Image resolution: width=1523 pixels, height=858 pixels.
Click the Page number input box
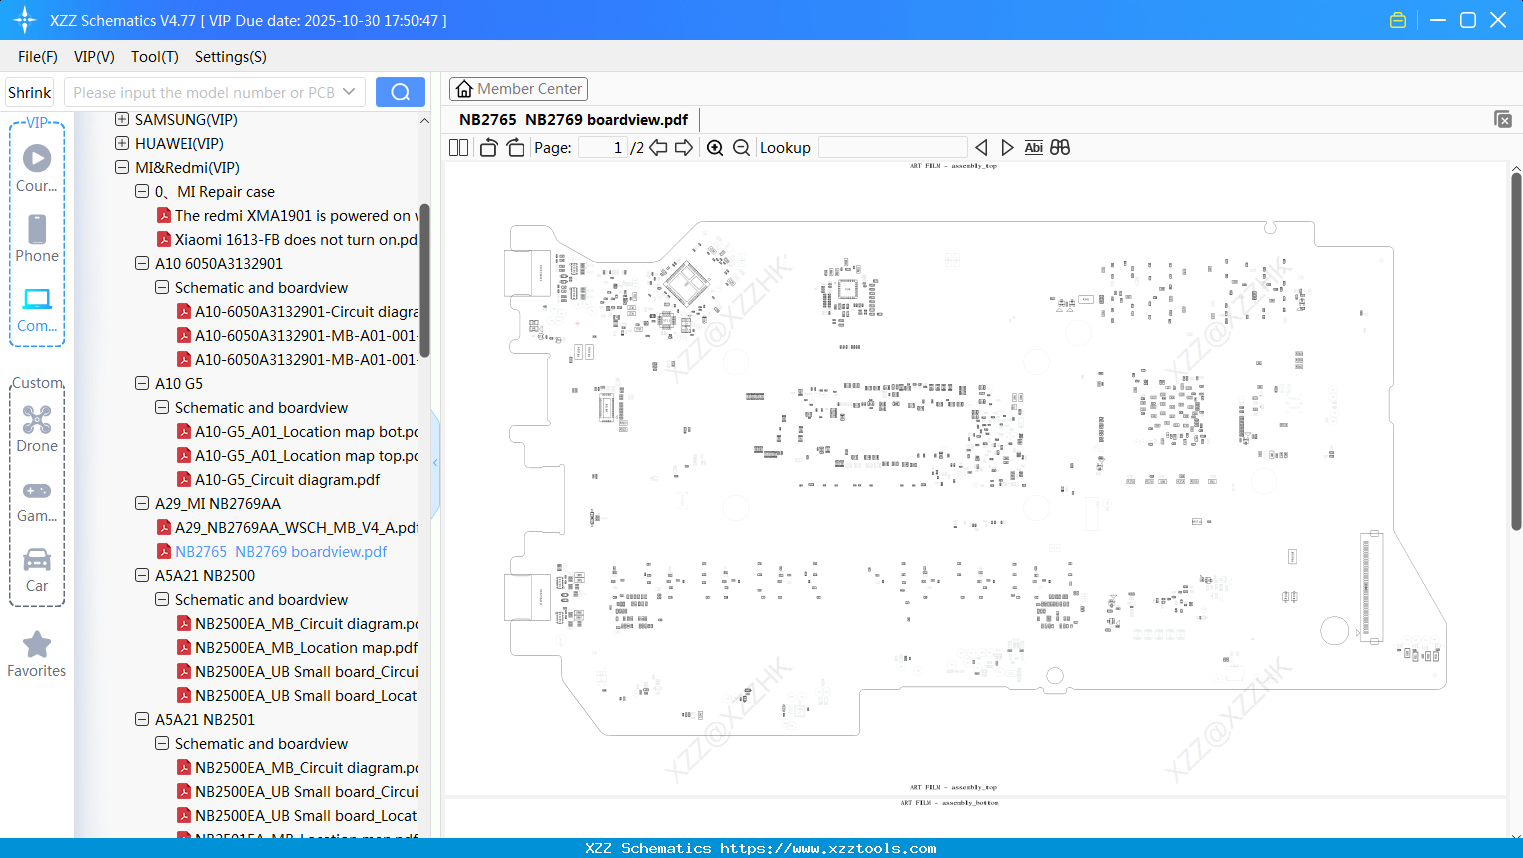click(603, 148)
